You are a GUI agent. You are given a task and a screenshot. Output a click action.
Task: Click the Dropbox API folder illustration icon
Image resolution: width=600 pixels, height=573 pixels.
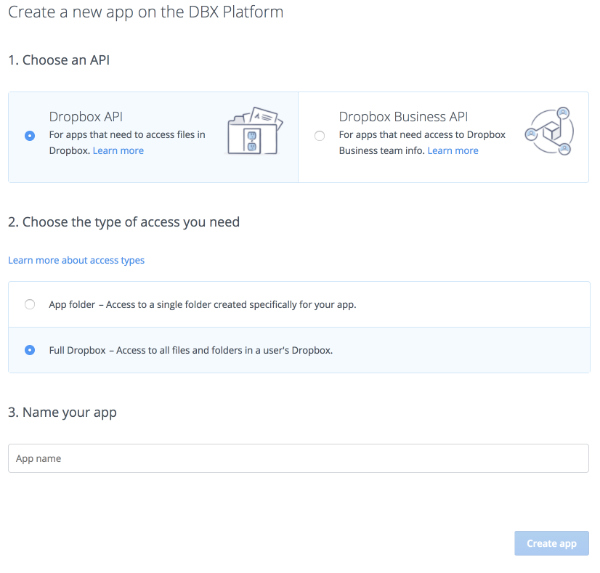[255, 131]
